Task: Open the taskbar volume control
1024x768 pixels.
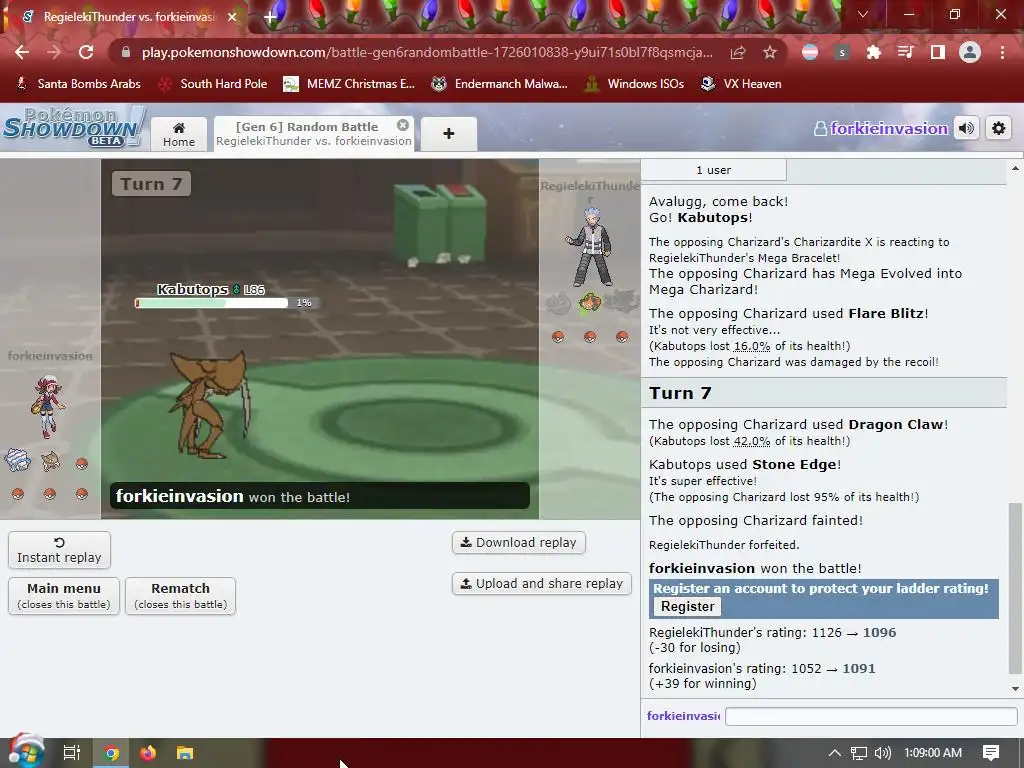Action: pyautogui.click(x=882, y=753)
